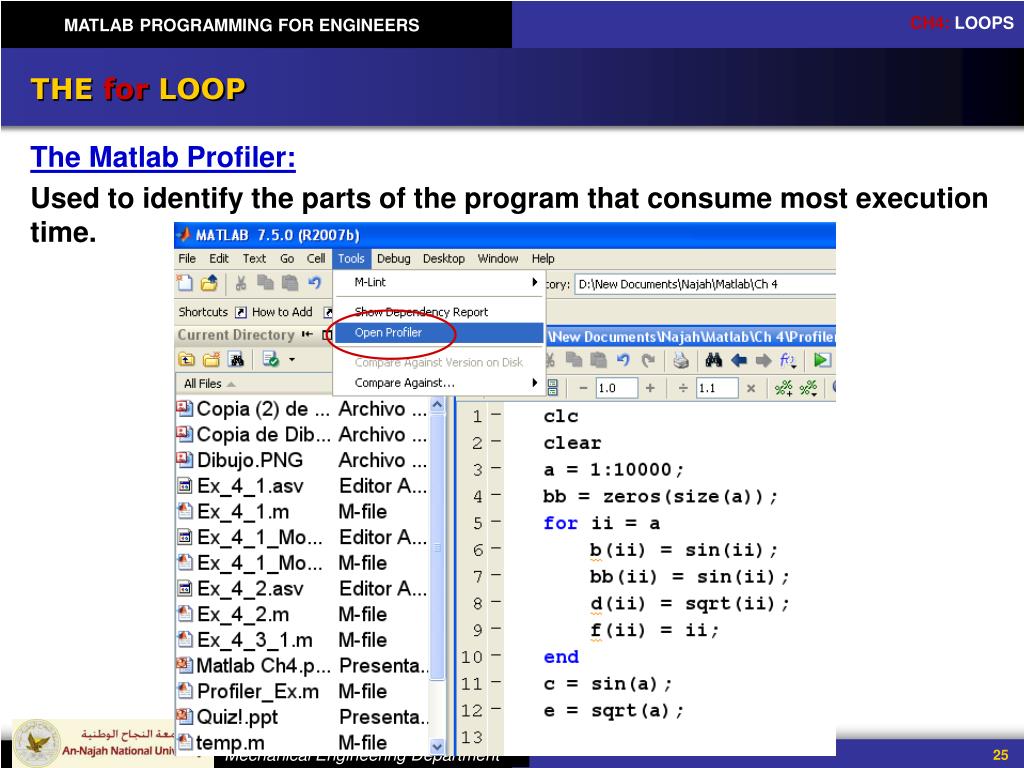Open the Window menu
The width and height of the screenshot is (1024, 768).
(498, 259)
